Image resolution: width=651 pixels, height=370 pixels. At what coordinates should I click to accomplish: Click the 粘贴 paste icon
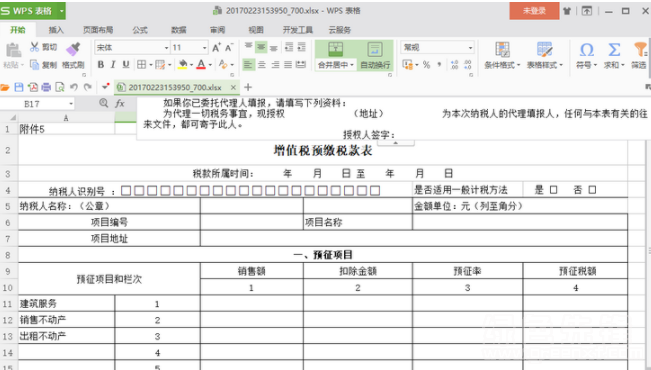pyautogui.click(x=13, y=51)
